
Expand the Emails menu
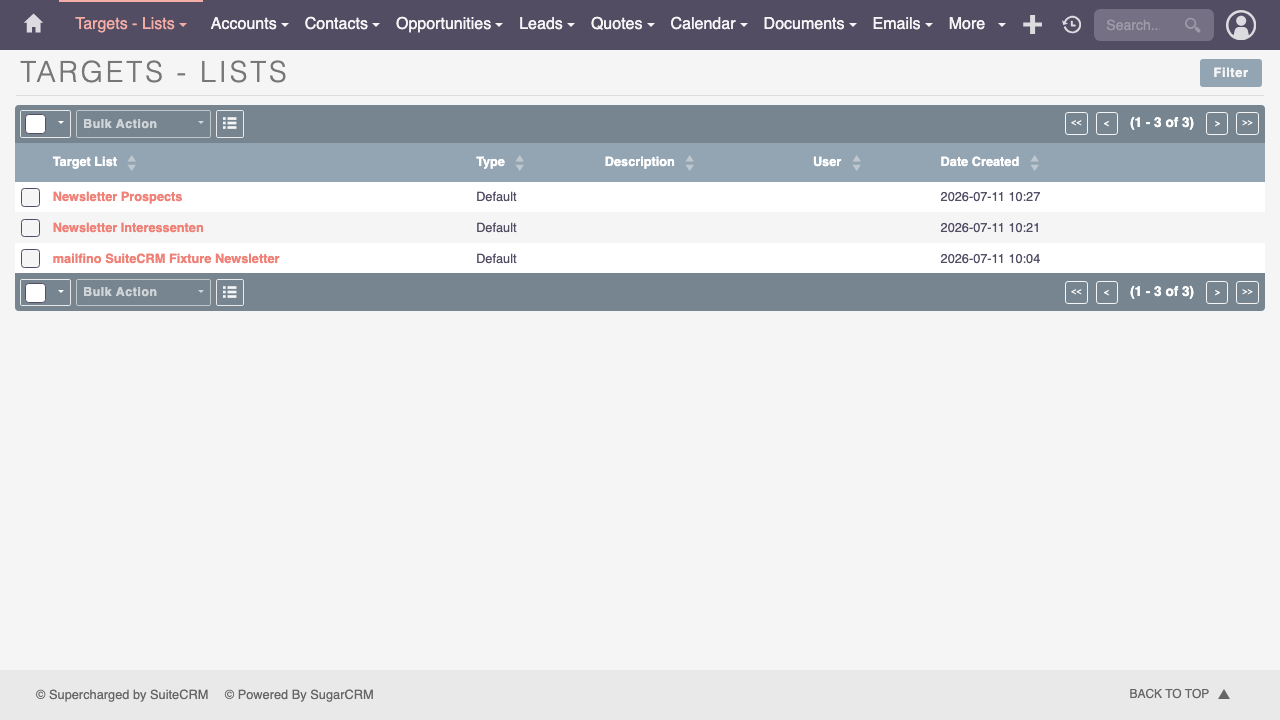[902, 24]
